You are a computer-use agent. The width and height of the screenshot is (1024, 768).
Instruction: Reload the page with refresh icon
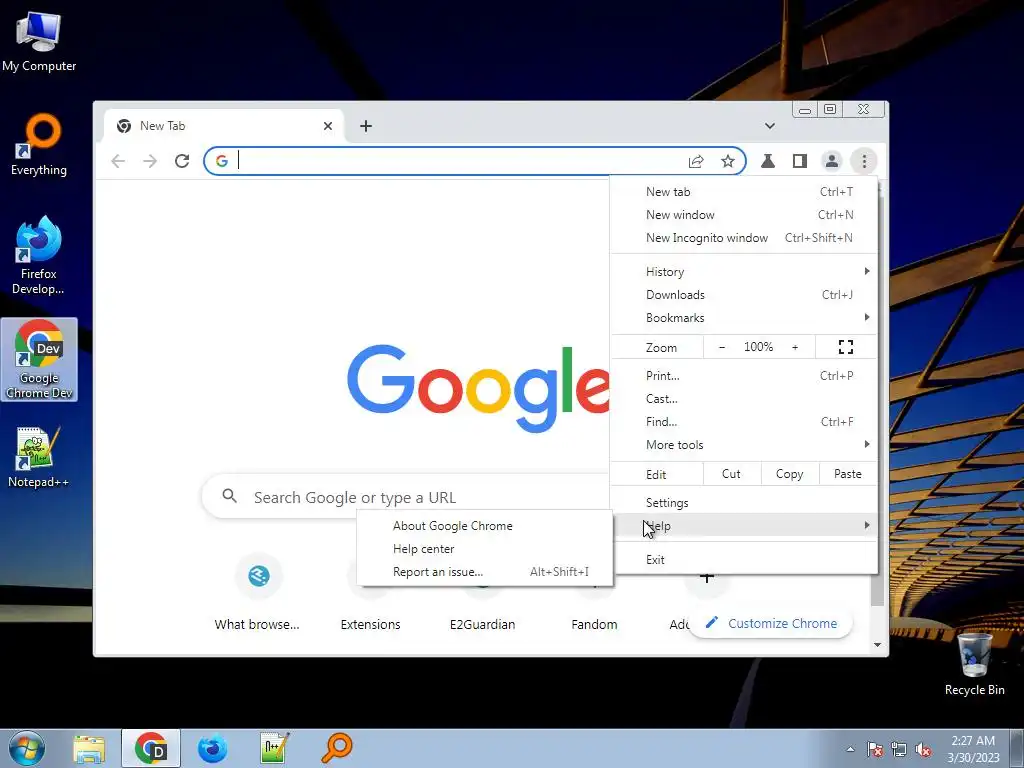pos(182,161)
